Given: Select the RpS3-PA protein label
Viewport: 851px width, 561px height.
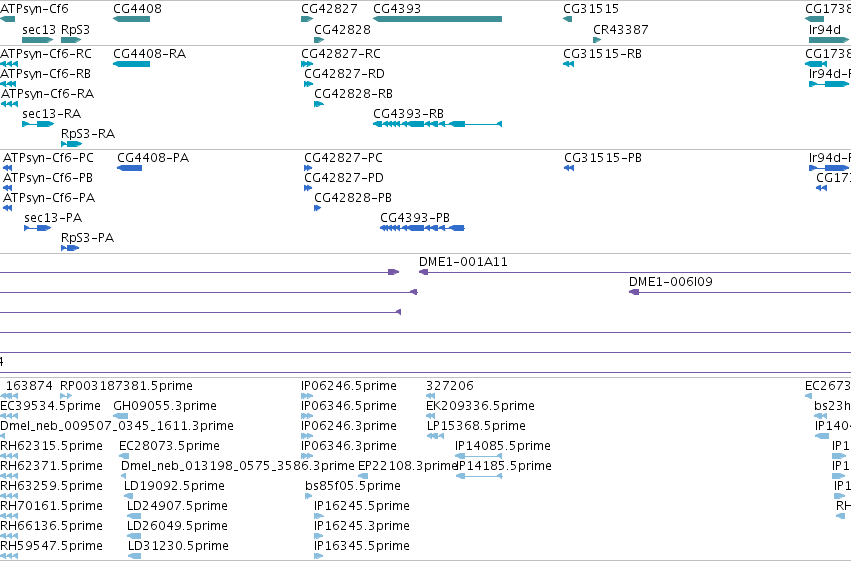Looking at the screenshot, I should coord(87,238).
